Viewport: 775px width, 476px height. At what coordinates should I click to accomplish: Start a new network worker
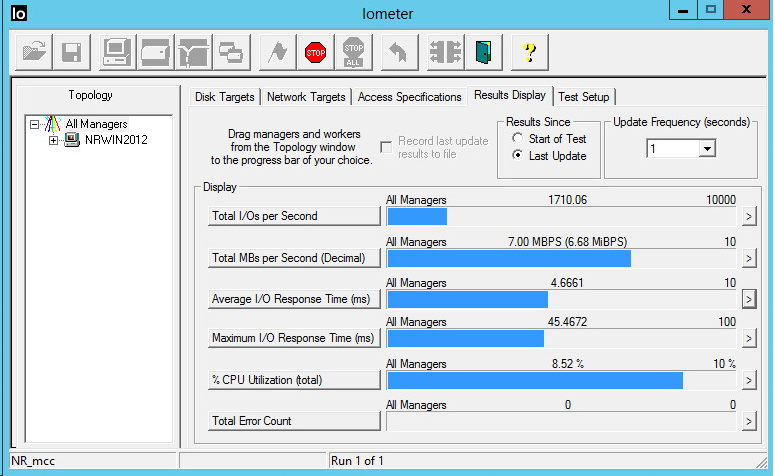pos(193,52)
